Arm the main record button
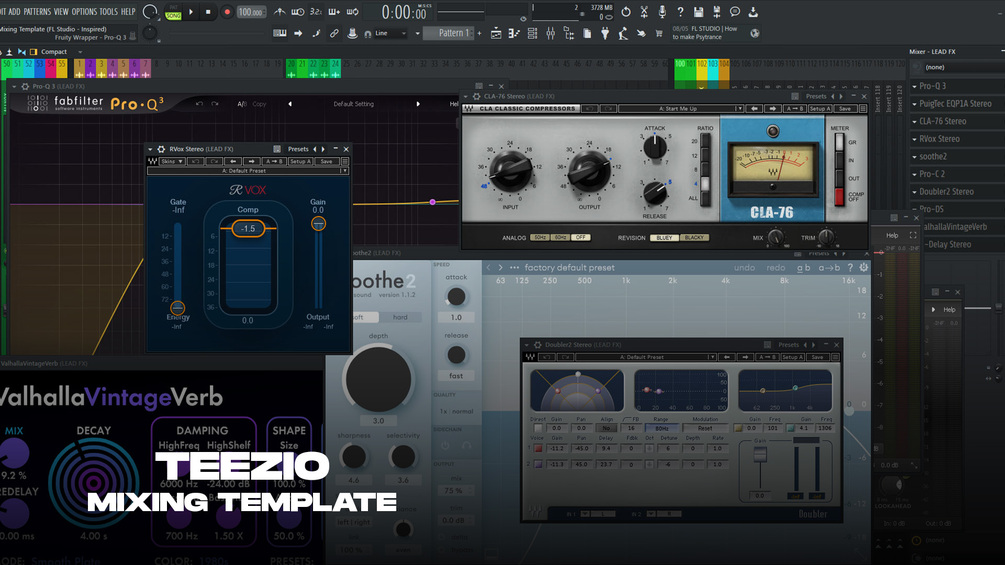This screenshot has height=565, width=1005. click(227, 12)
